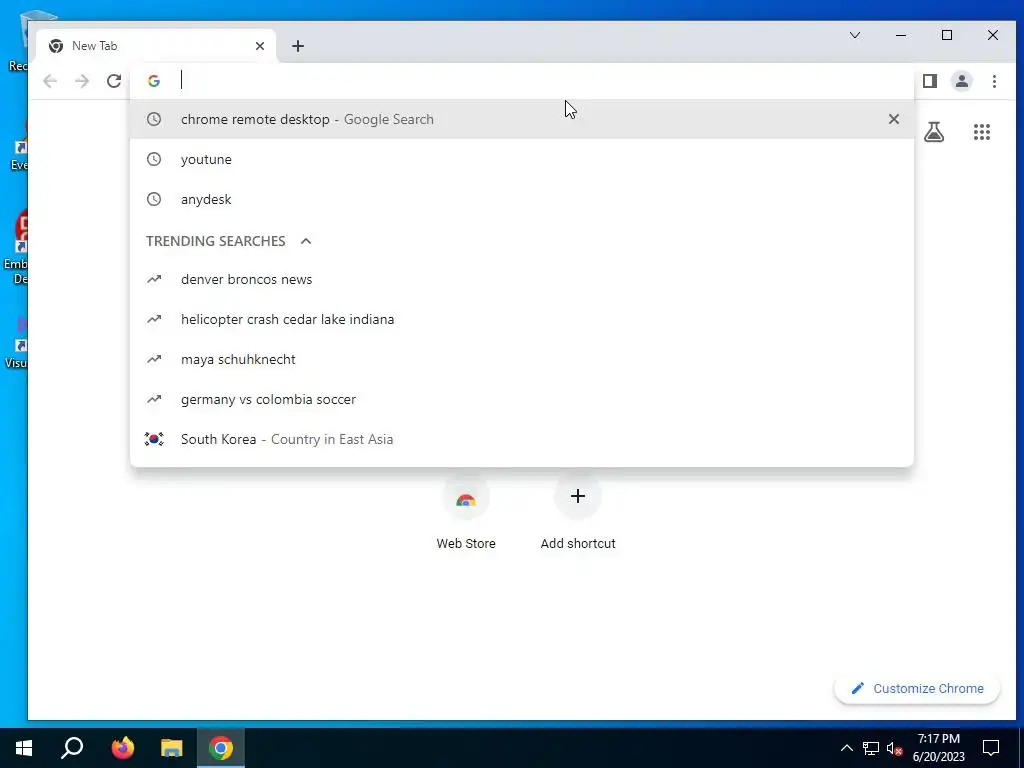Image resolution: width=1024 pixels, height=768 pixels.
Task: Choose maya schuhknecht trending search
Action: coord(522,359)
